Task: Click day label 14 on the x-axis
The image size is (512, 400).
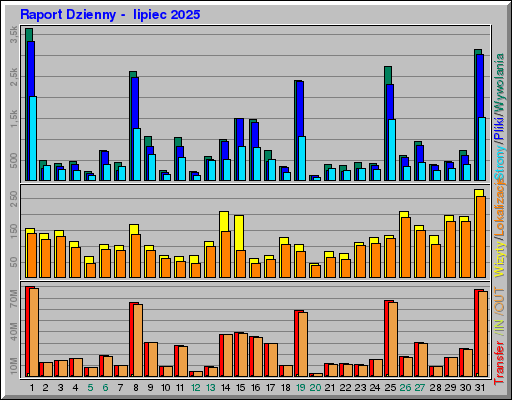Action: [x=226, y=388]
